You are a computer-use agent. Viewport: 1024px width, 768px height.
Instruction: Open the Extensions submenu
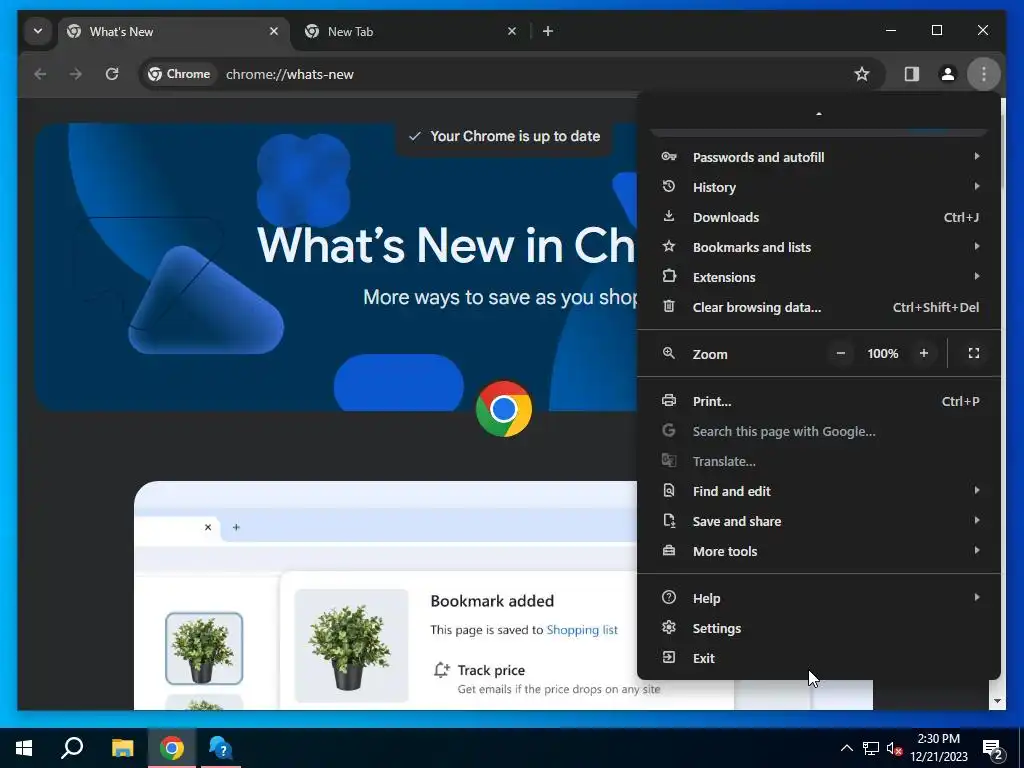pyautogui.click(x=819, y=278)
